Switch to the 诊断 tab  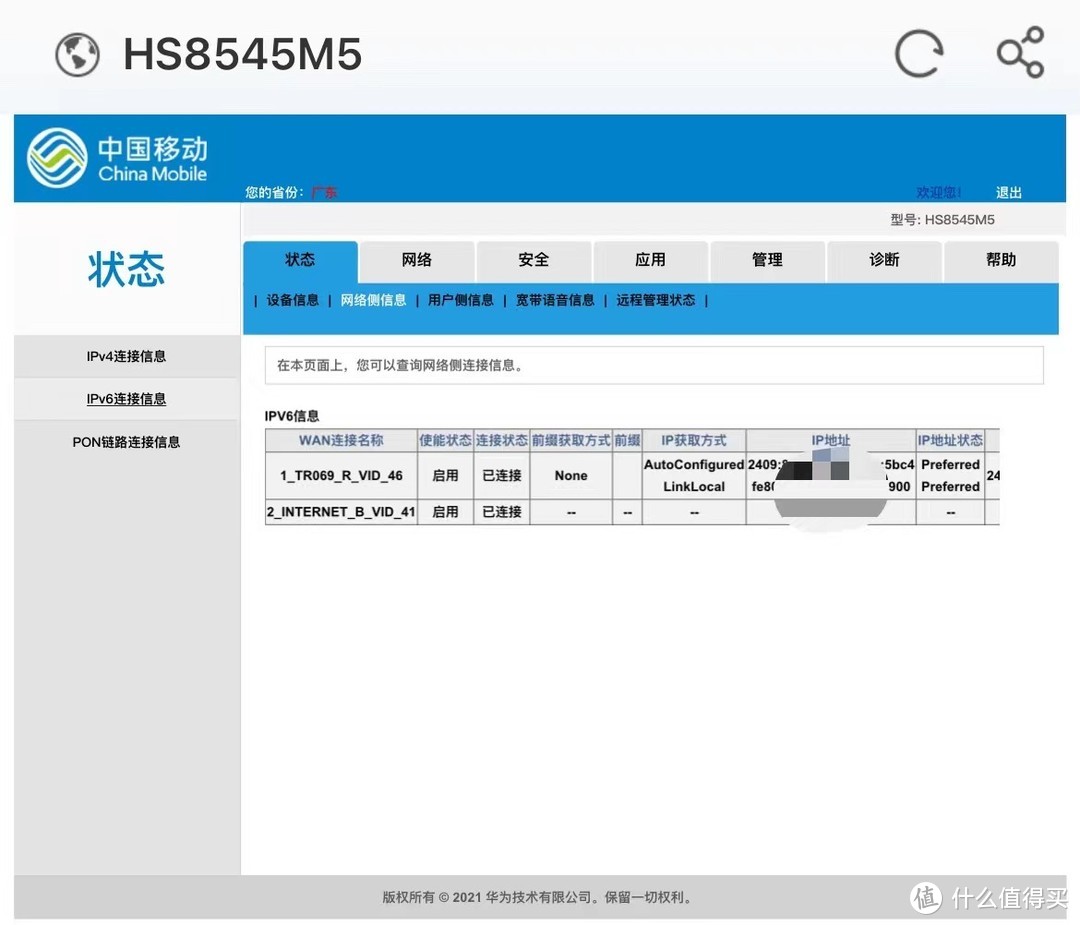pos(884,261)
